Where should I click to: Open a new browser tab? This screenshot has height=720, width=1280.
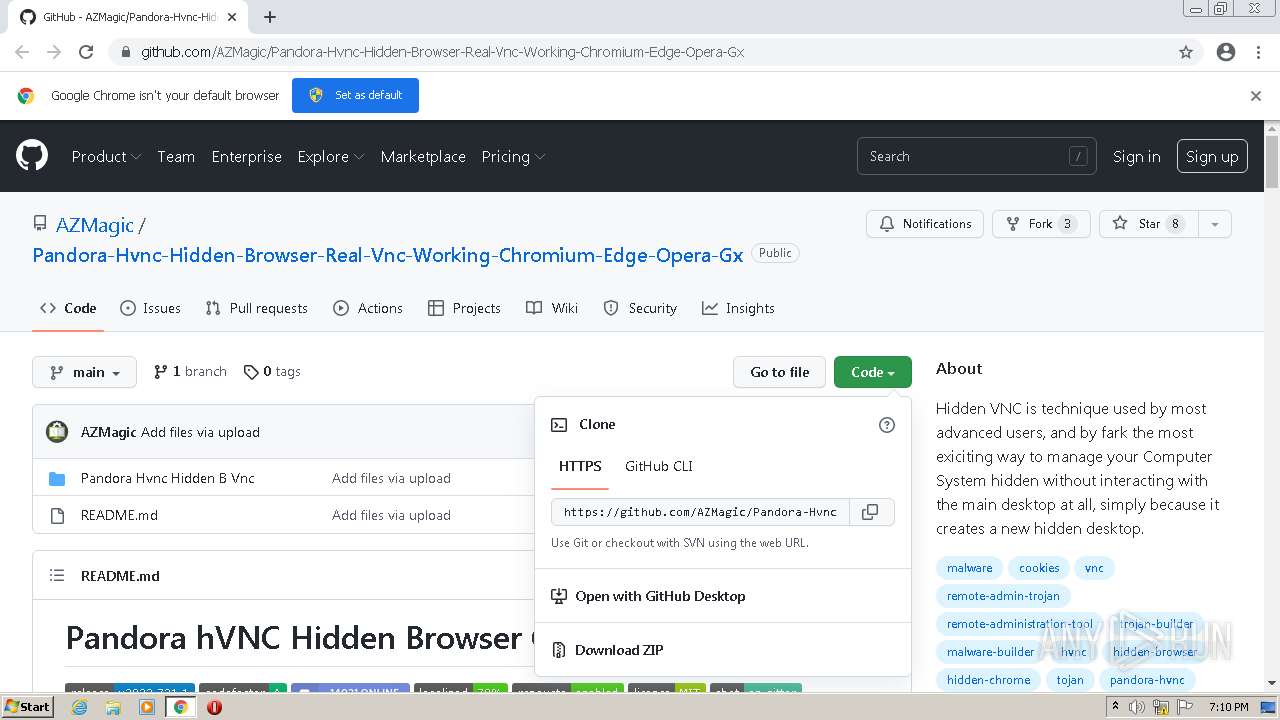(x=270, y=17)
